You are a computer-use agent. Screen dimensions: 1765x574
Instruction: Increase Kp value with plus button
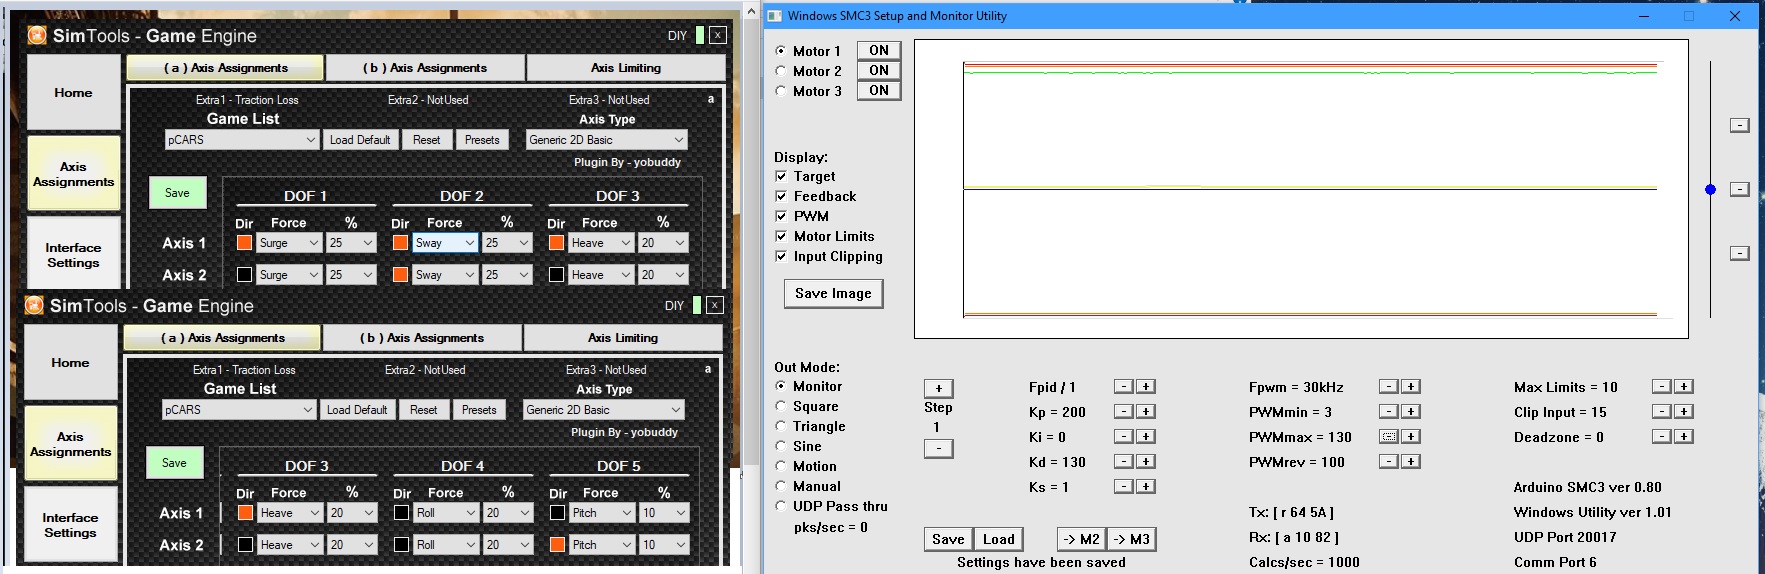1146,411
